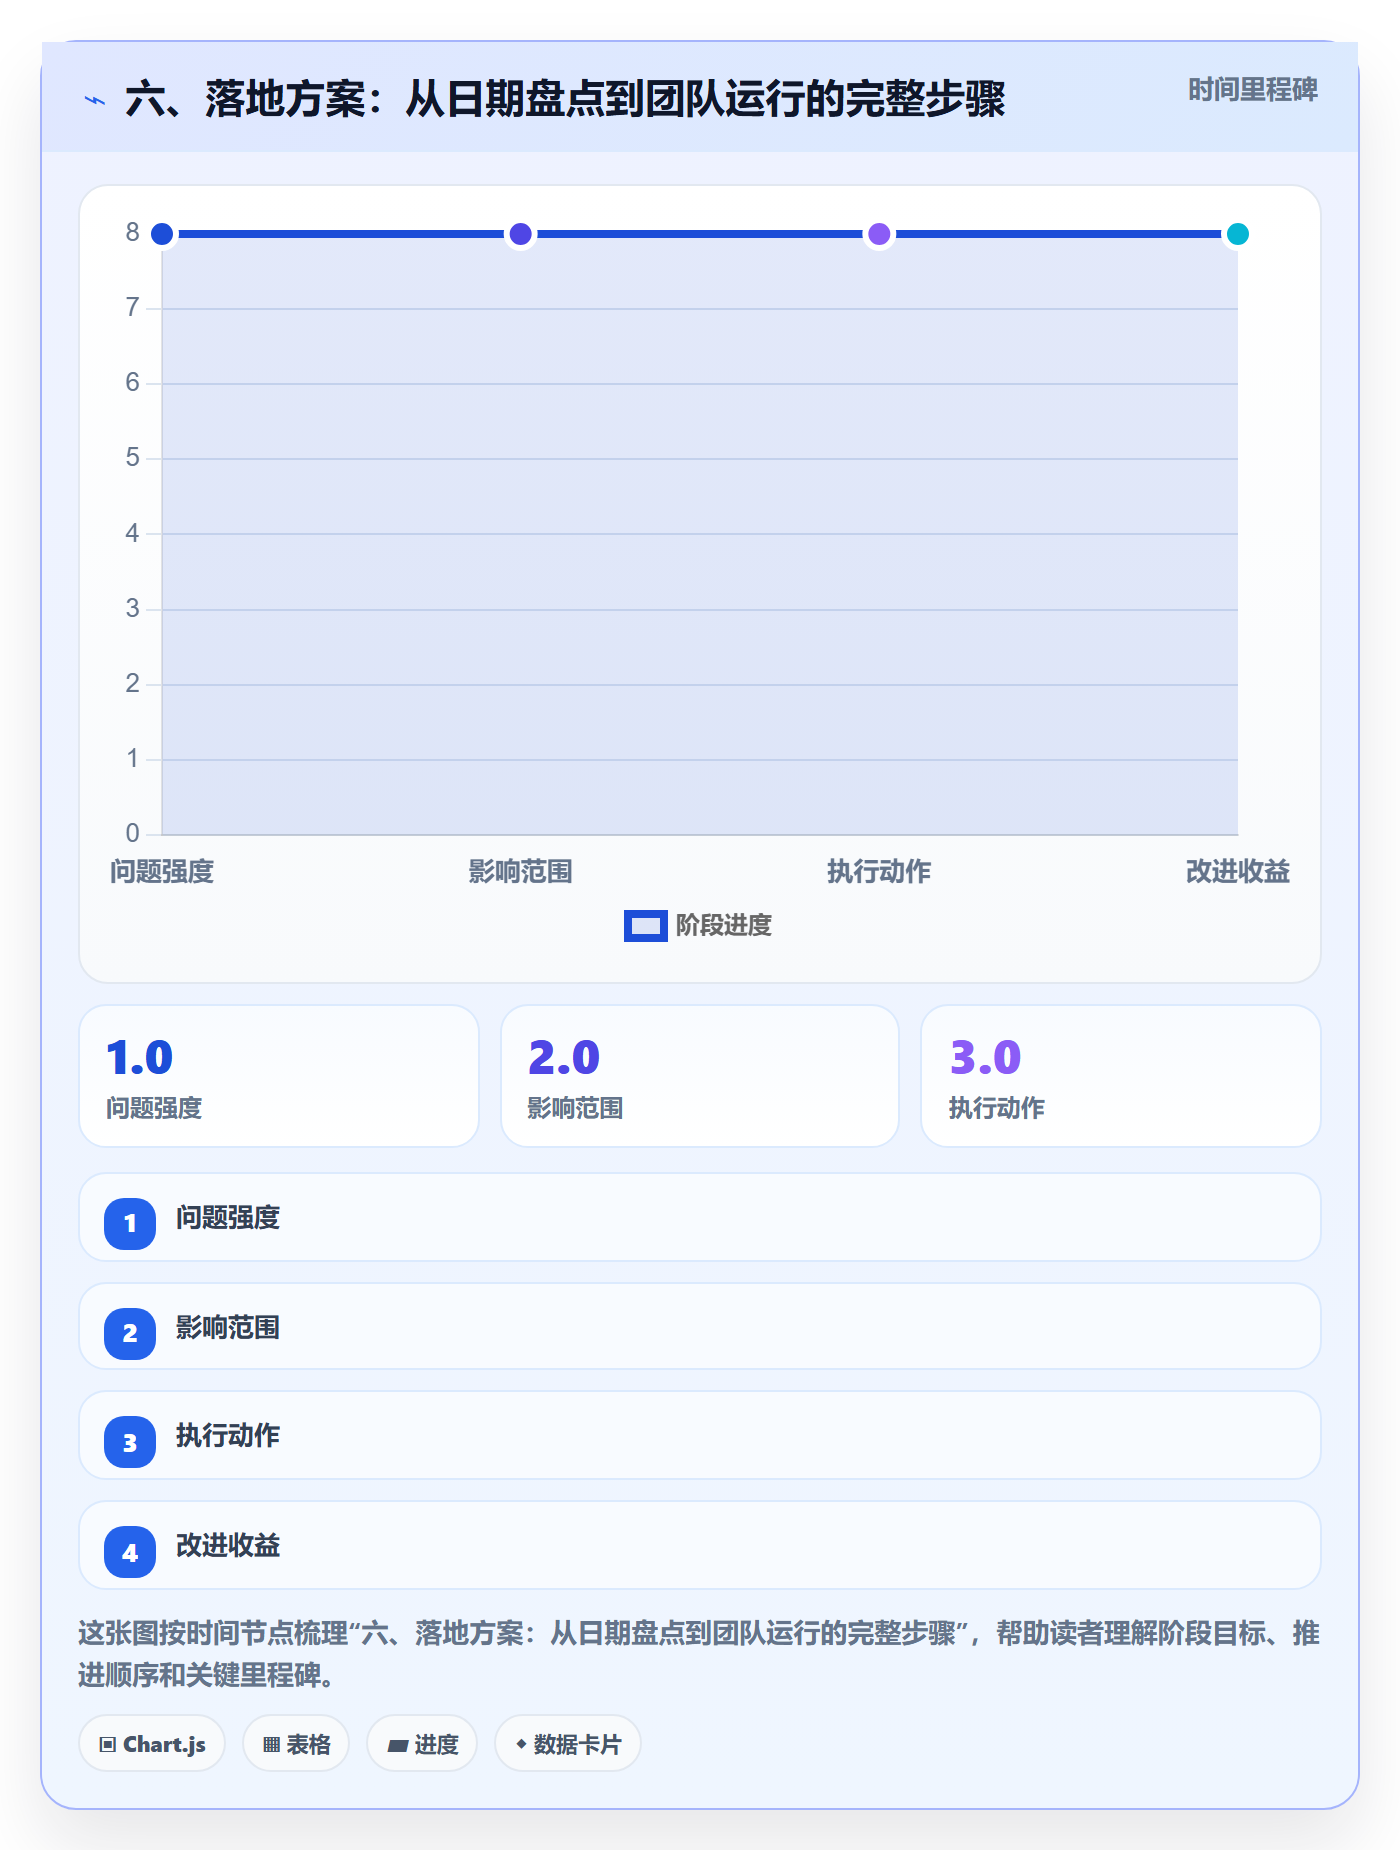Open the 改进收益 step row text
Image resolution: width=1400 pixels, height=1850 pixels.
click(228, 1546)
